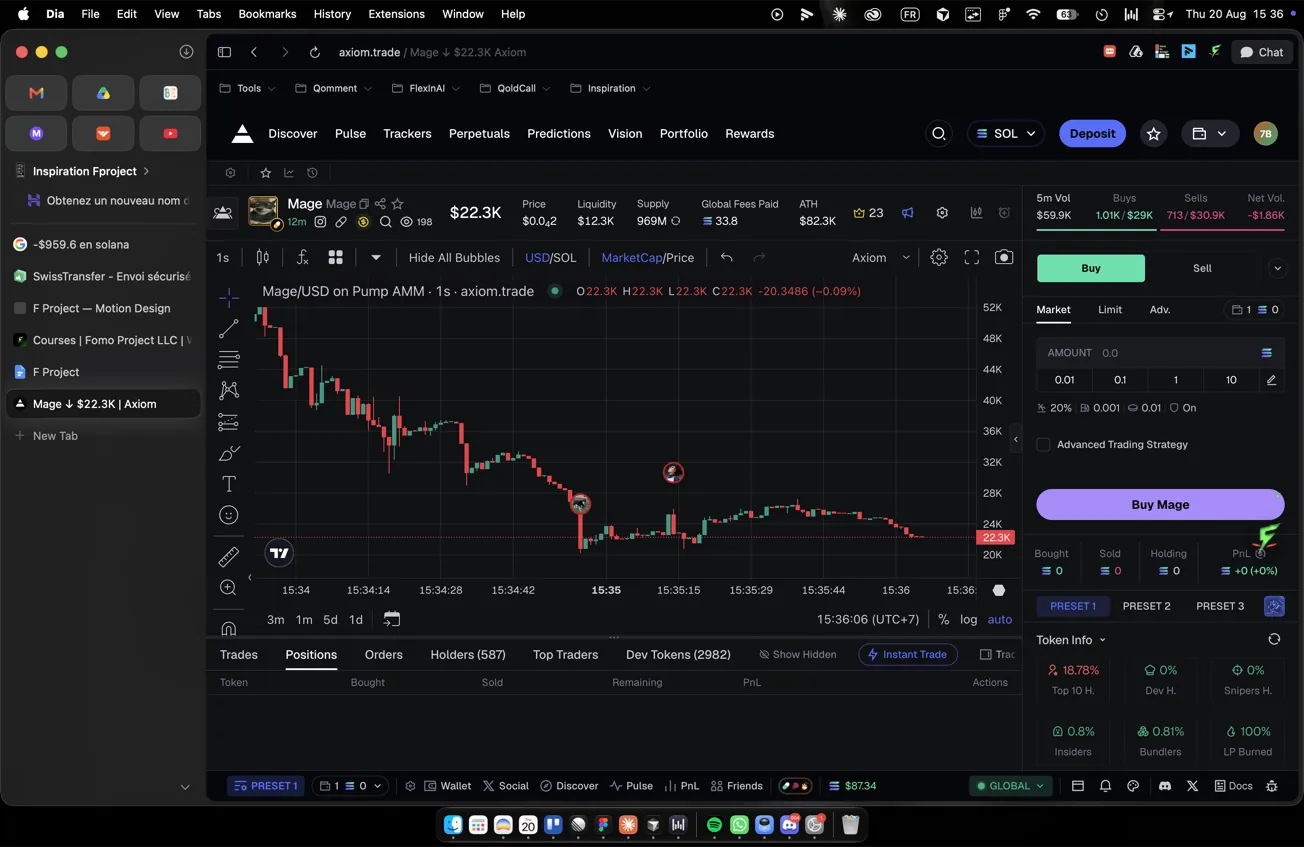Select the zoom-in magnifier tool
The width and height of the screenshot is (1304, 847).
pos(228,588)
